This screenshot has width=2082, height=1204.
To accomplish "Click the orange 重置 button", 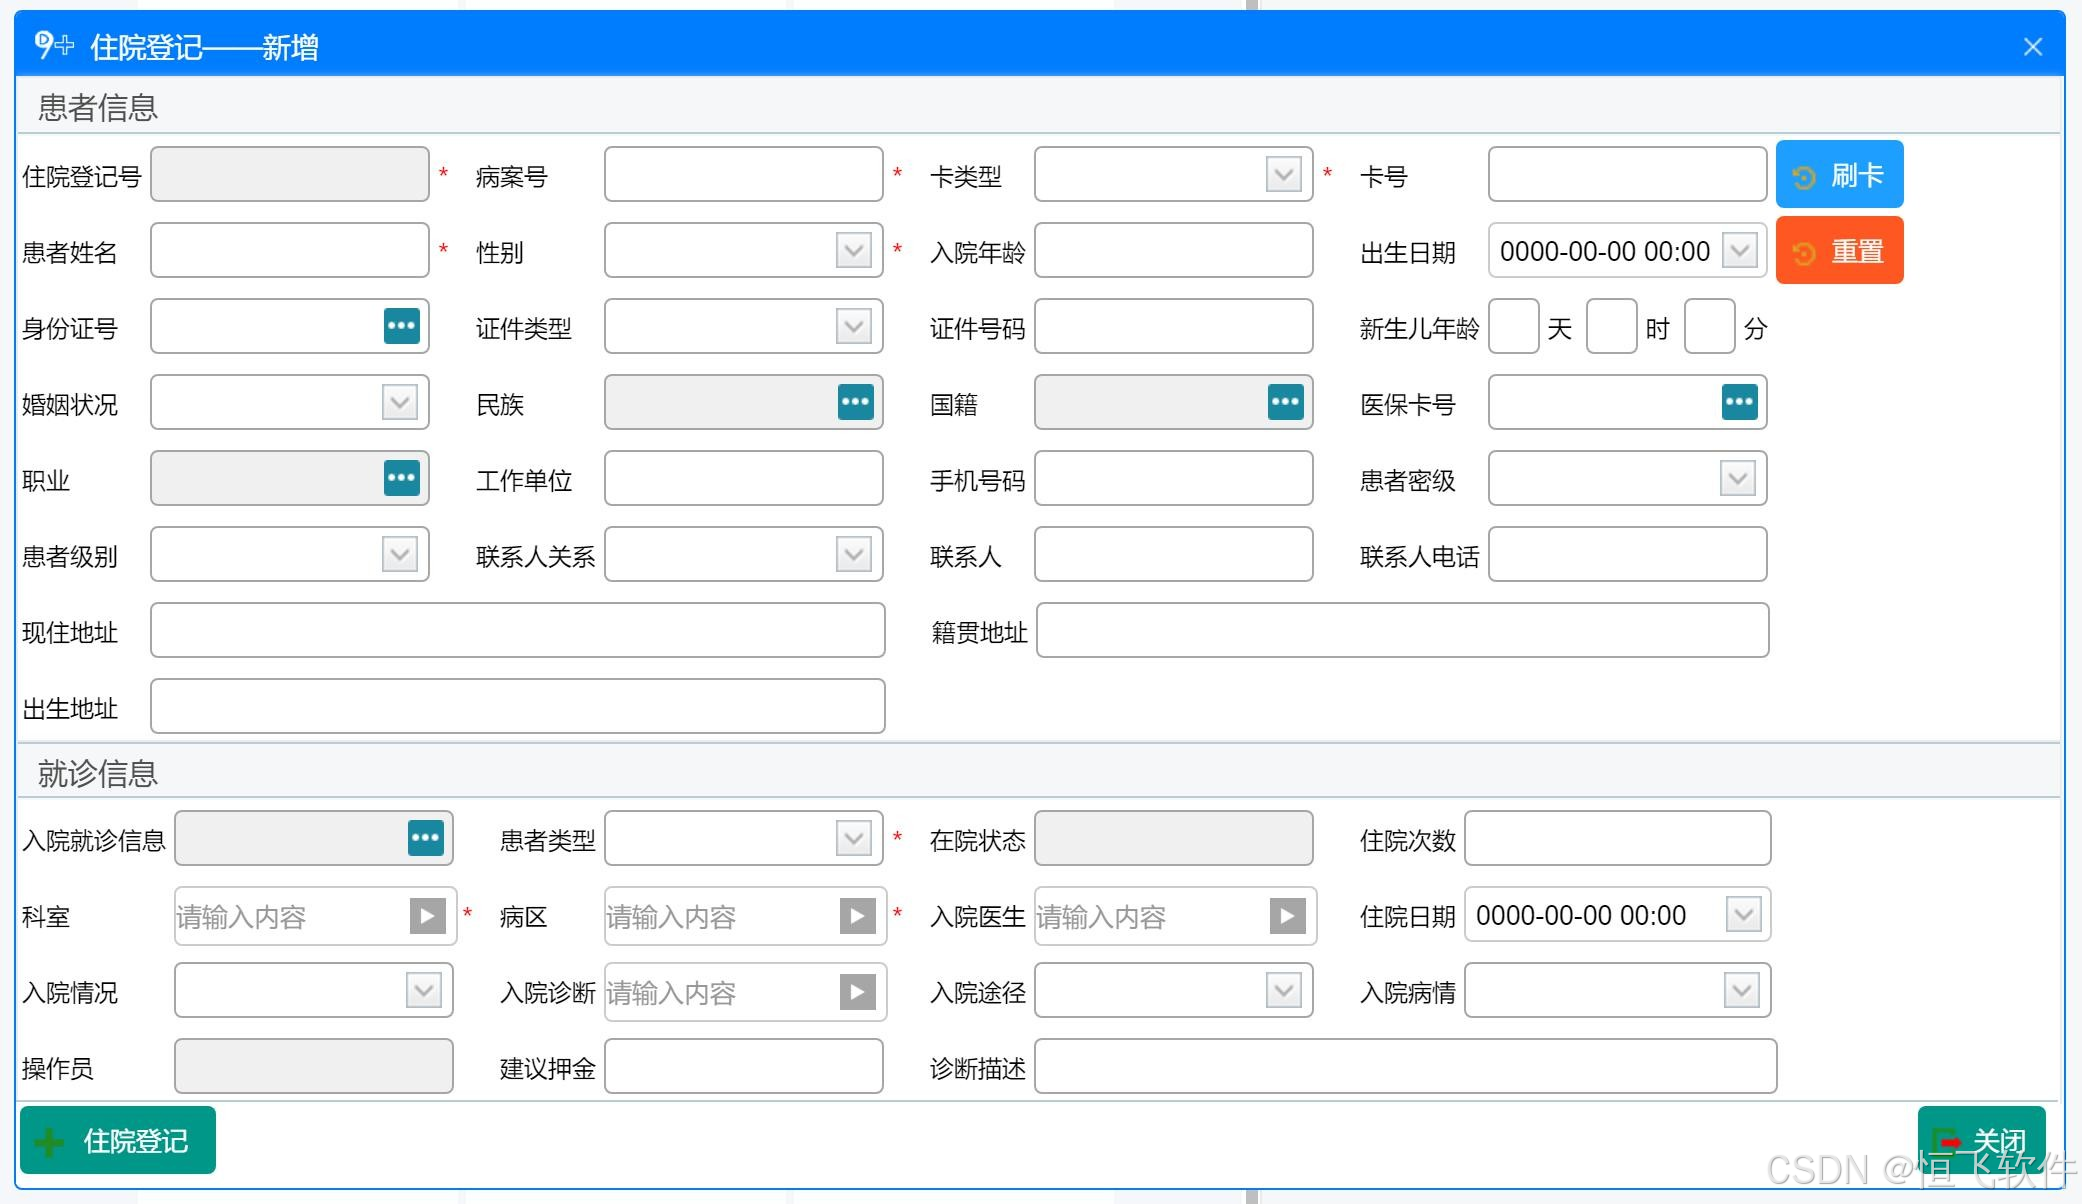I will pos(1839,251).
